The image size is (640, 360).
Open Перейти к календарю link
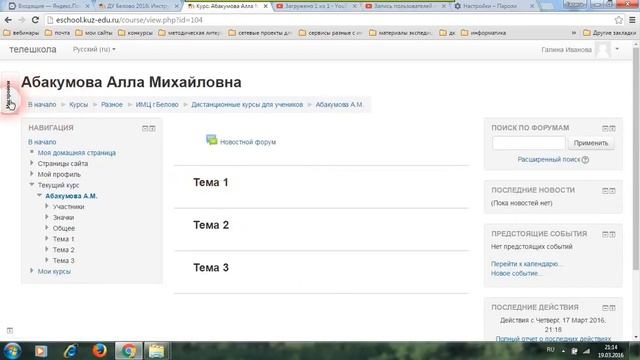[x=526, y=264]
